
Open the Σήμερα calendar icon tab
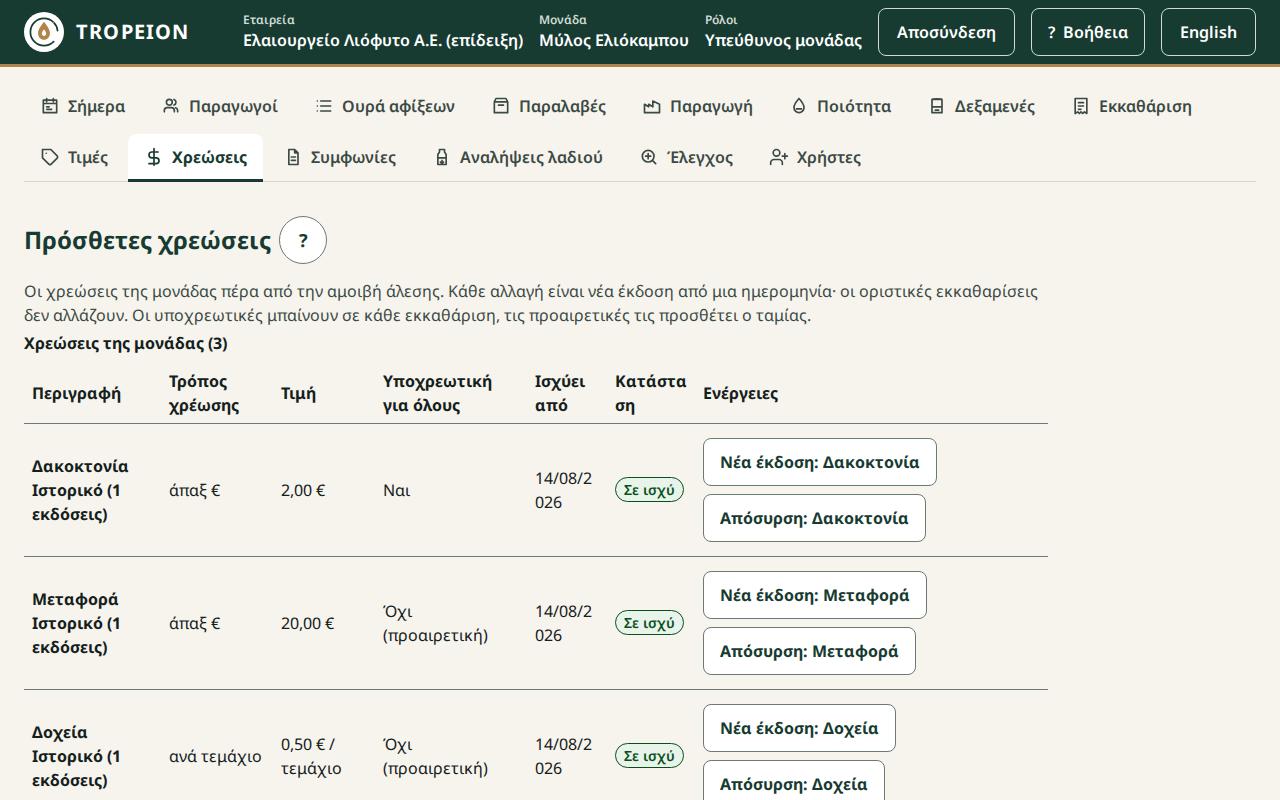[50, 106]
